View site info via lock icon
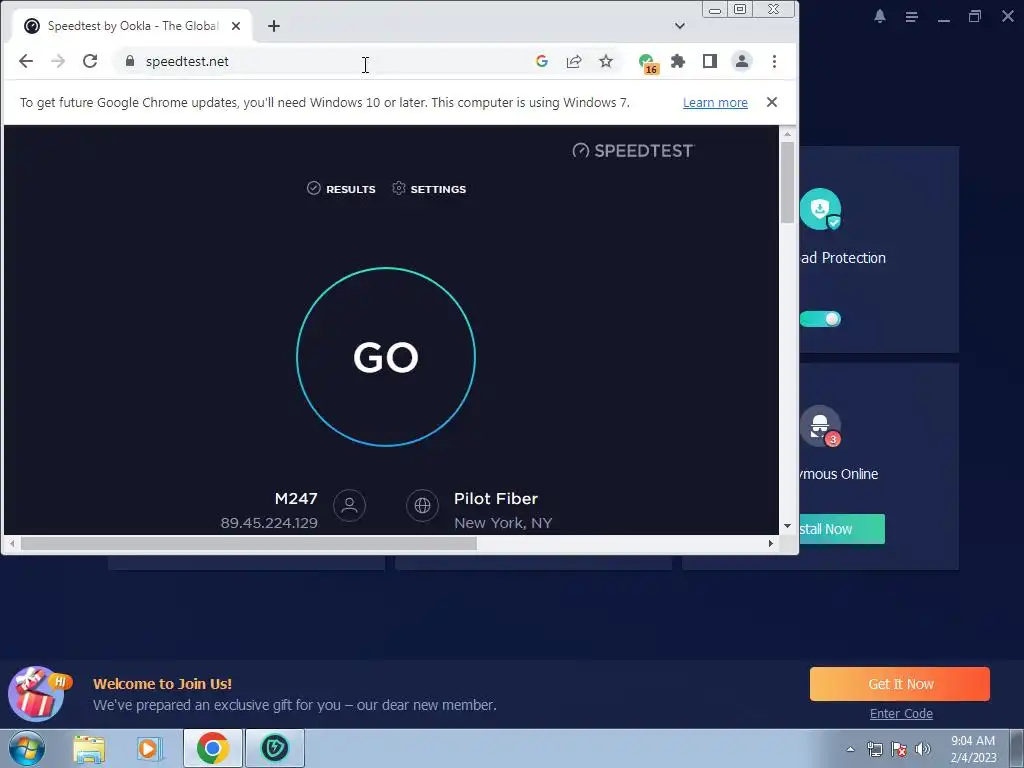This screenshot has width=1024, height=768. (x=130, y=61)
